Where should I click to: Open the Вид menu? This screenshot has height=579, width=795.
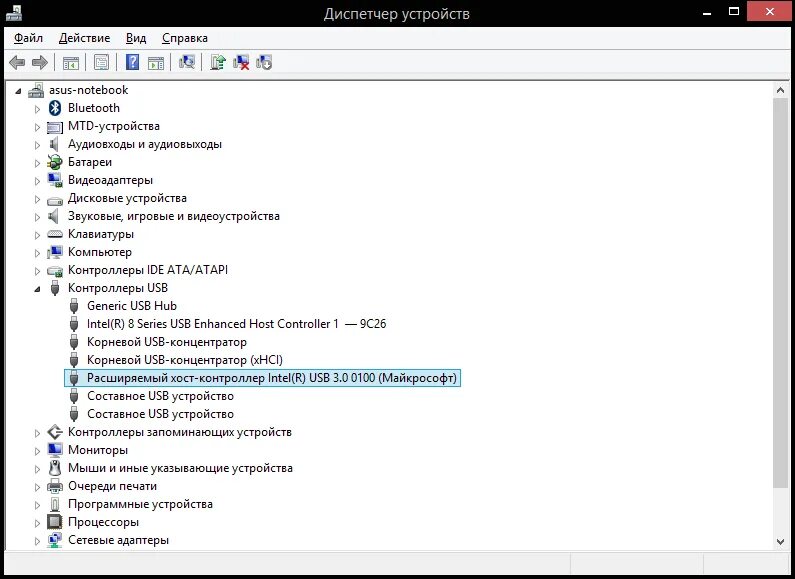(x=136, y=38)
